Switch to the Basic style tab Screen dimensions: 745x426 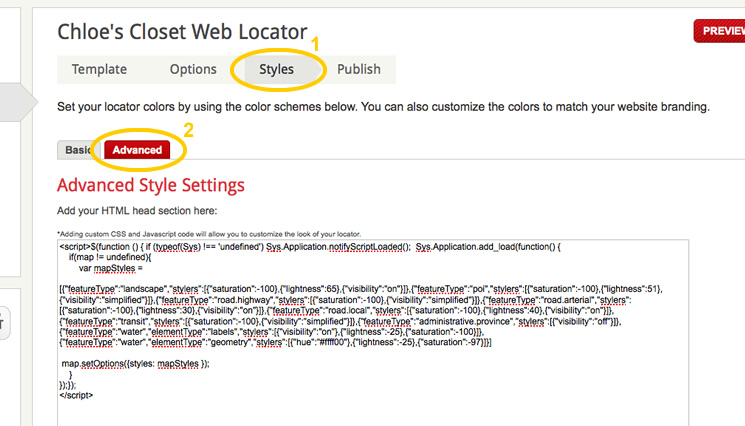pyautogui.click(x=78, y=150)
